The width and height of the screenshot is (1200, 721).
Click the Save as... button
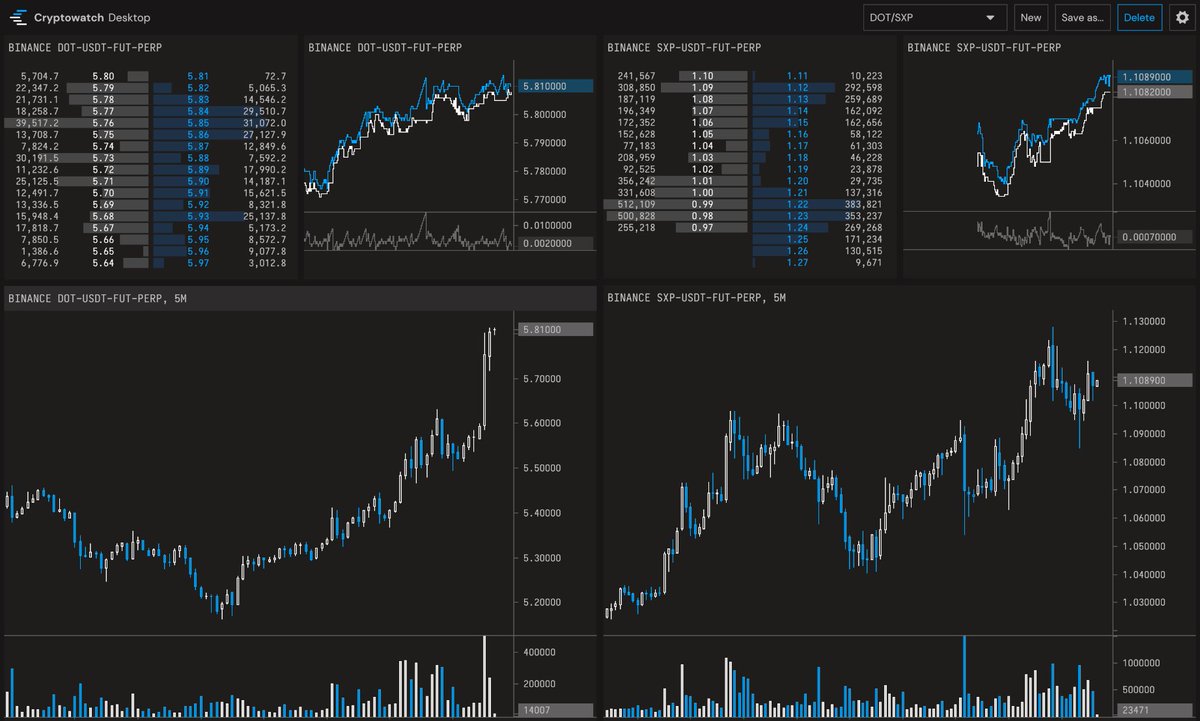[x=1083, y=17]
